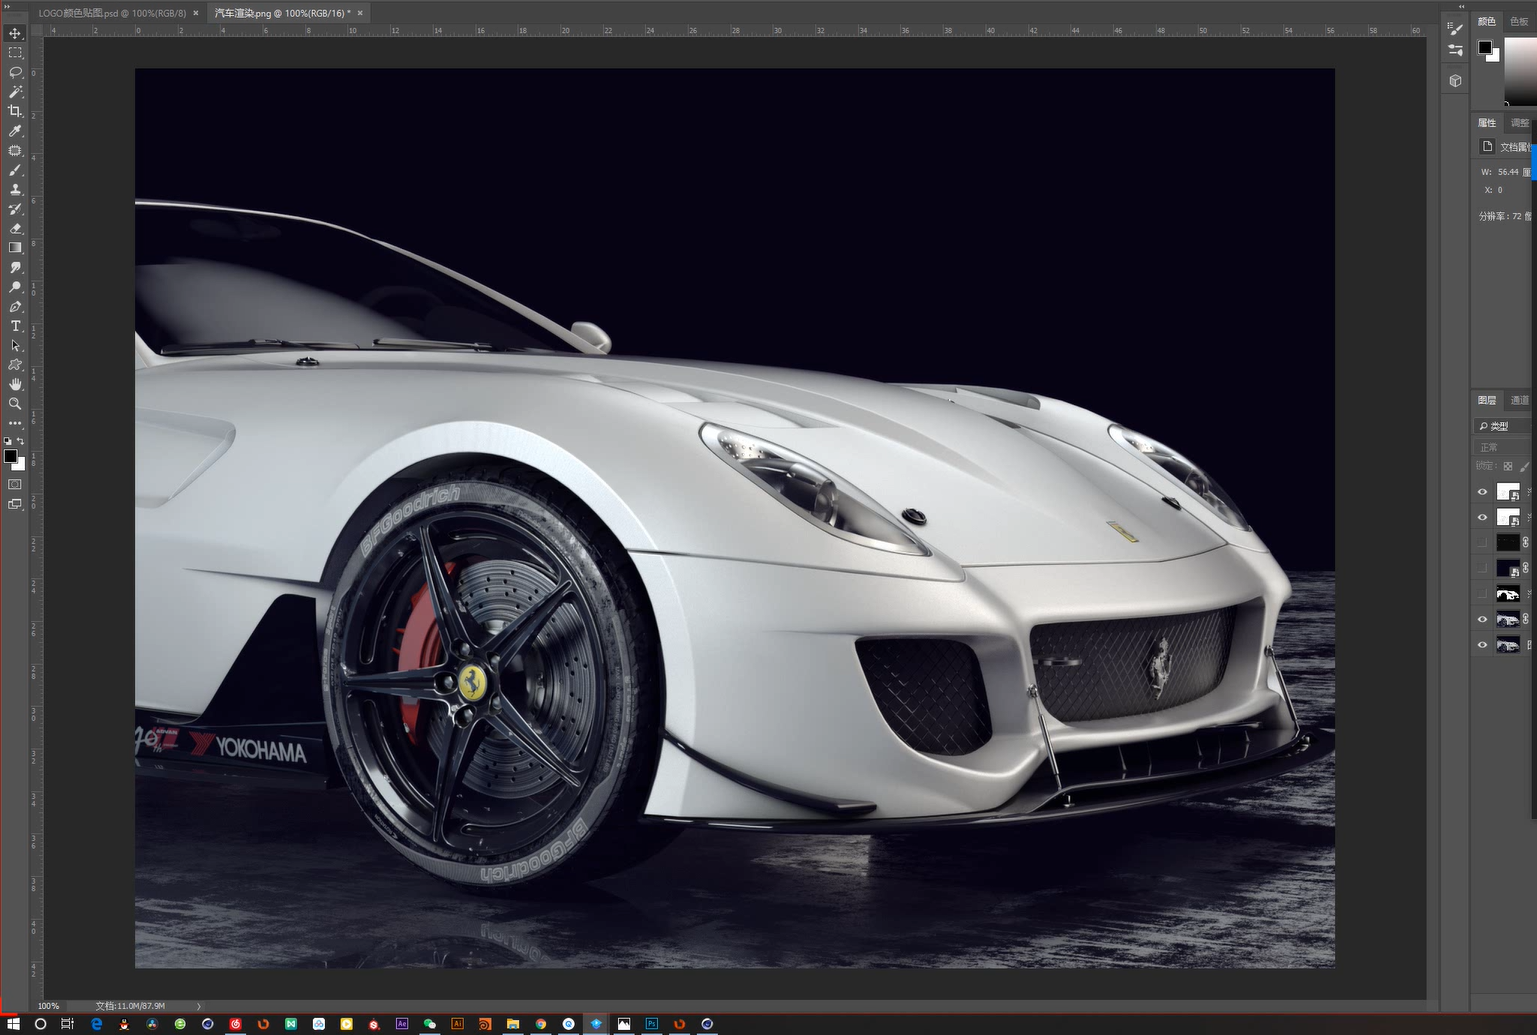Select the Lasso tool
The image size is (1537, 1035).
coord(15,72)
